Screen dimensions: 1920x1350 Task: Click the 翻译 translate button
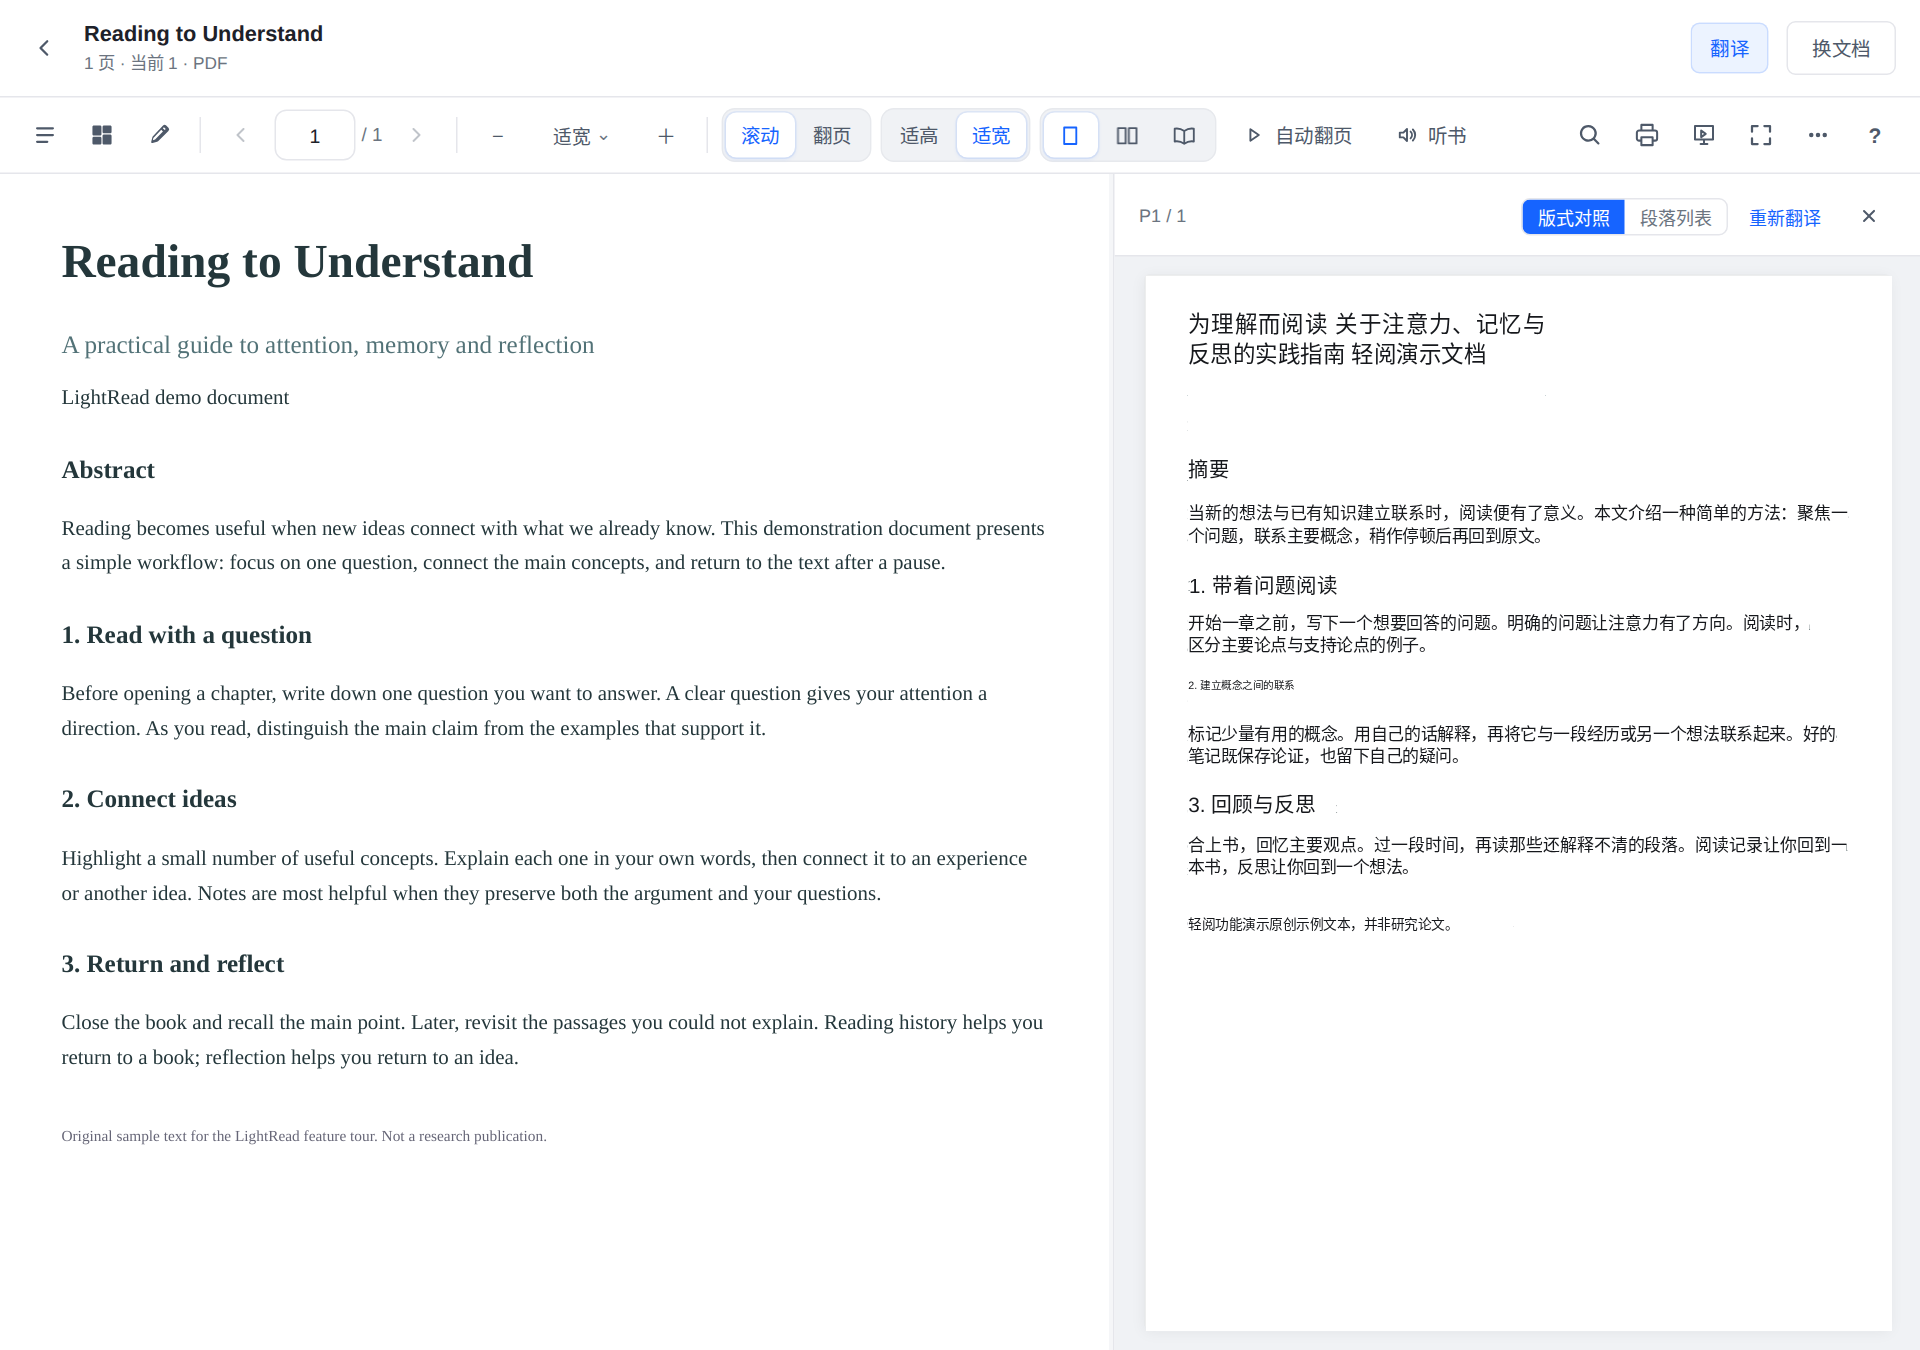point(1729,48)
